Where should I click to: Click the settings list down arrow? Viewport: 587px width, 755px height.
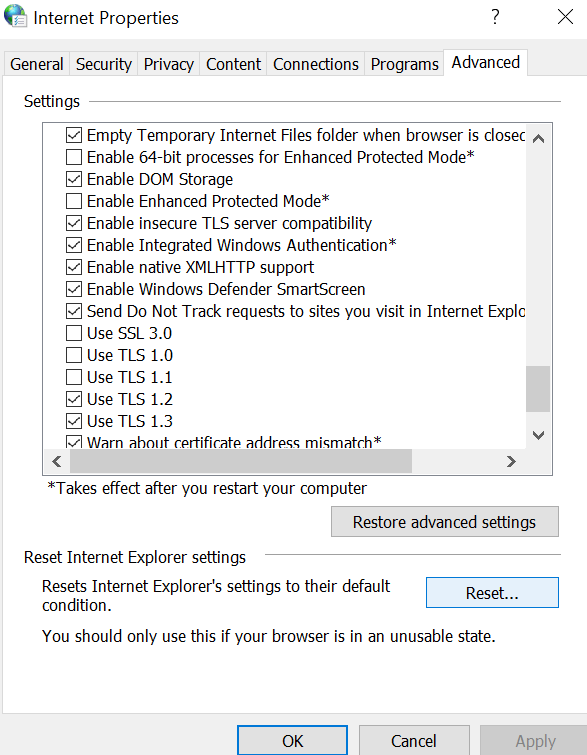[538, 435]
